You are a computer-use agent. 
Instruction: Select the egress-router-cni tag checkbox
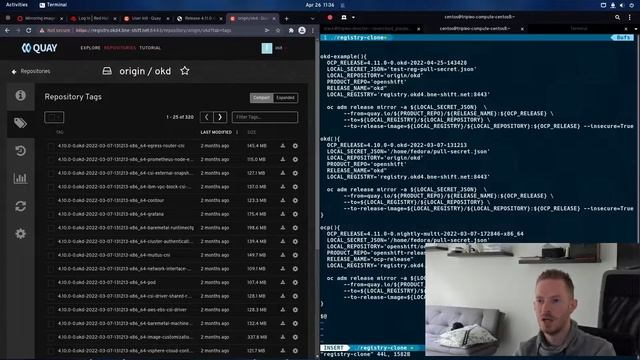[51, 146]
